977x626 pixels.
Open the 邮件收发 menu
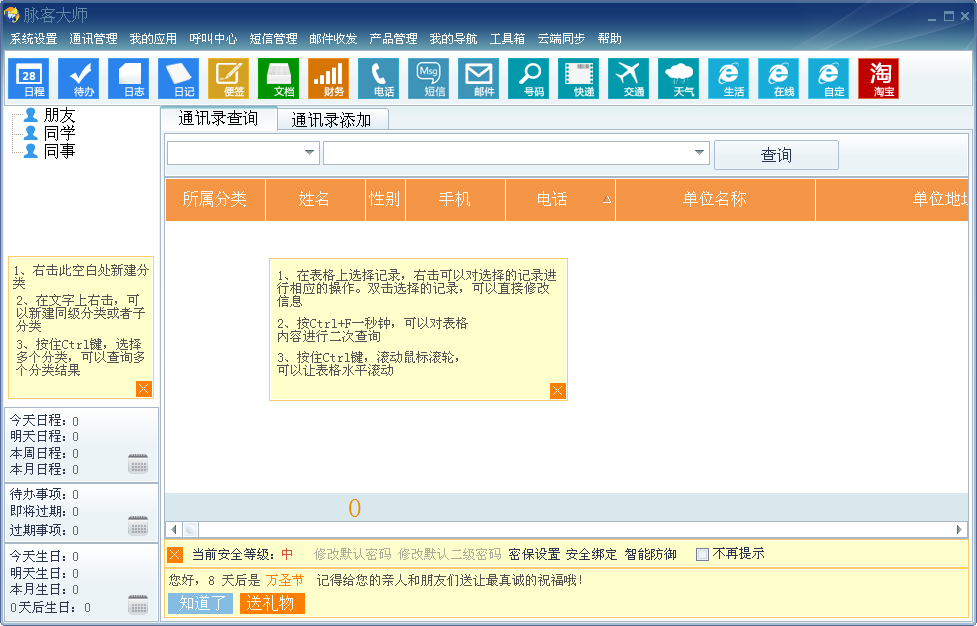point(333,39)
